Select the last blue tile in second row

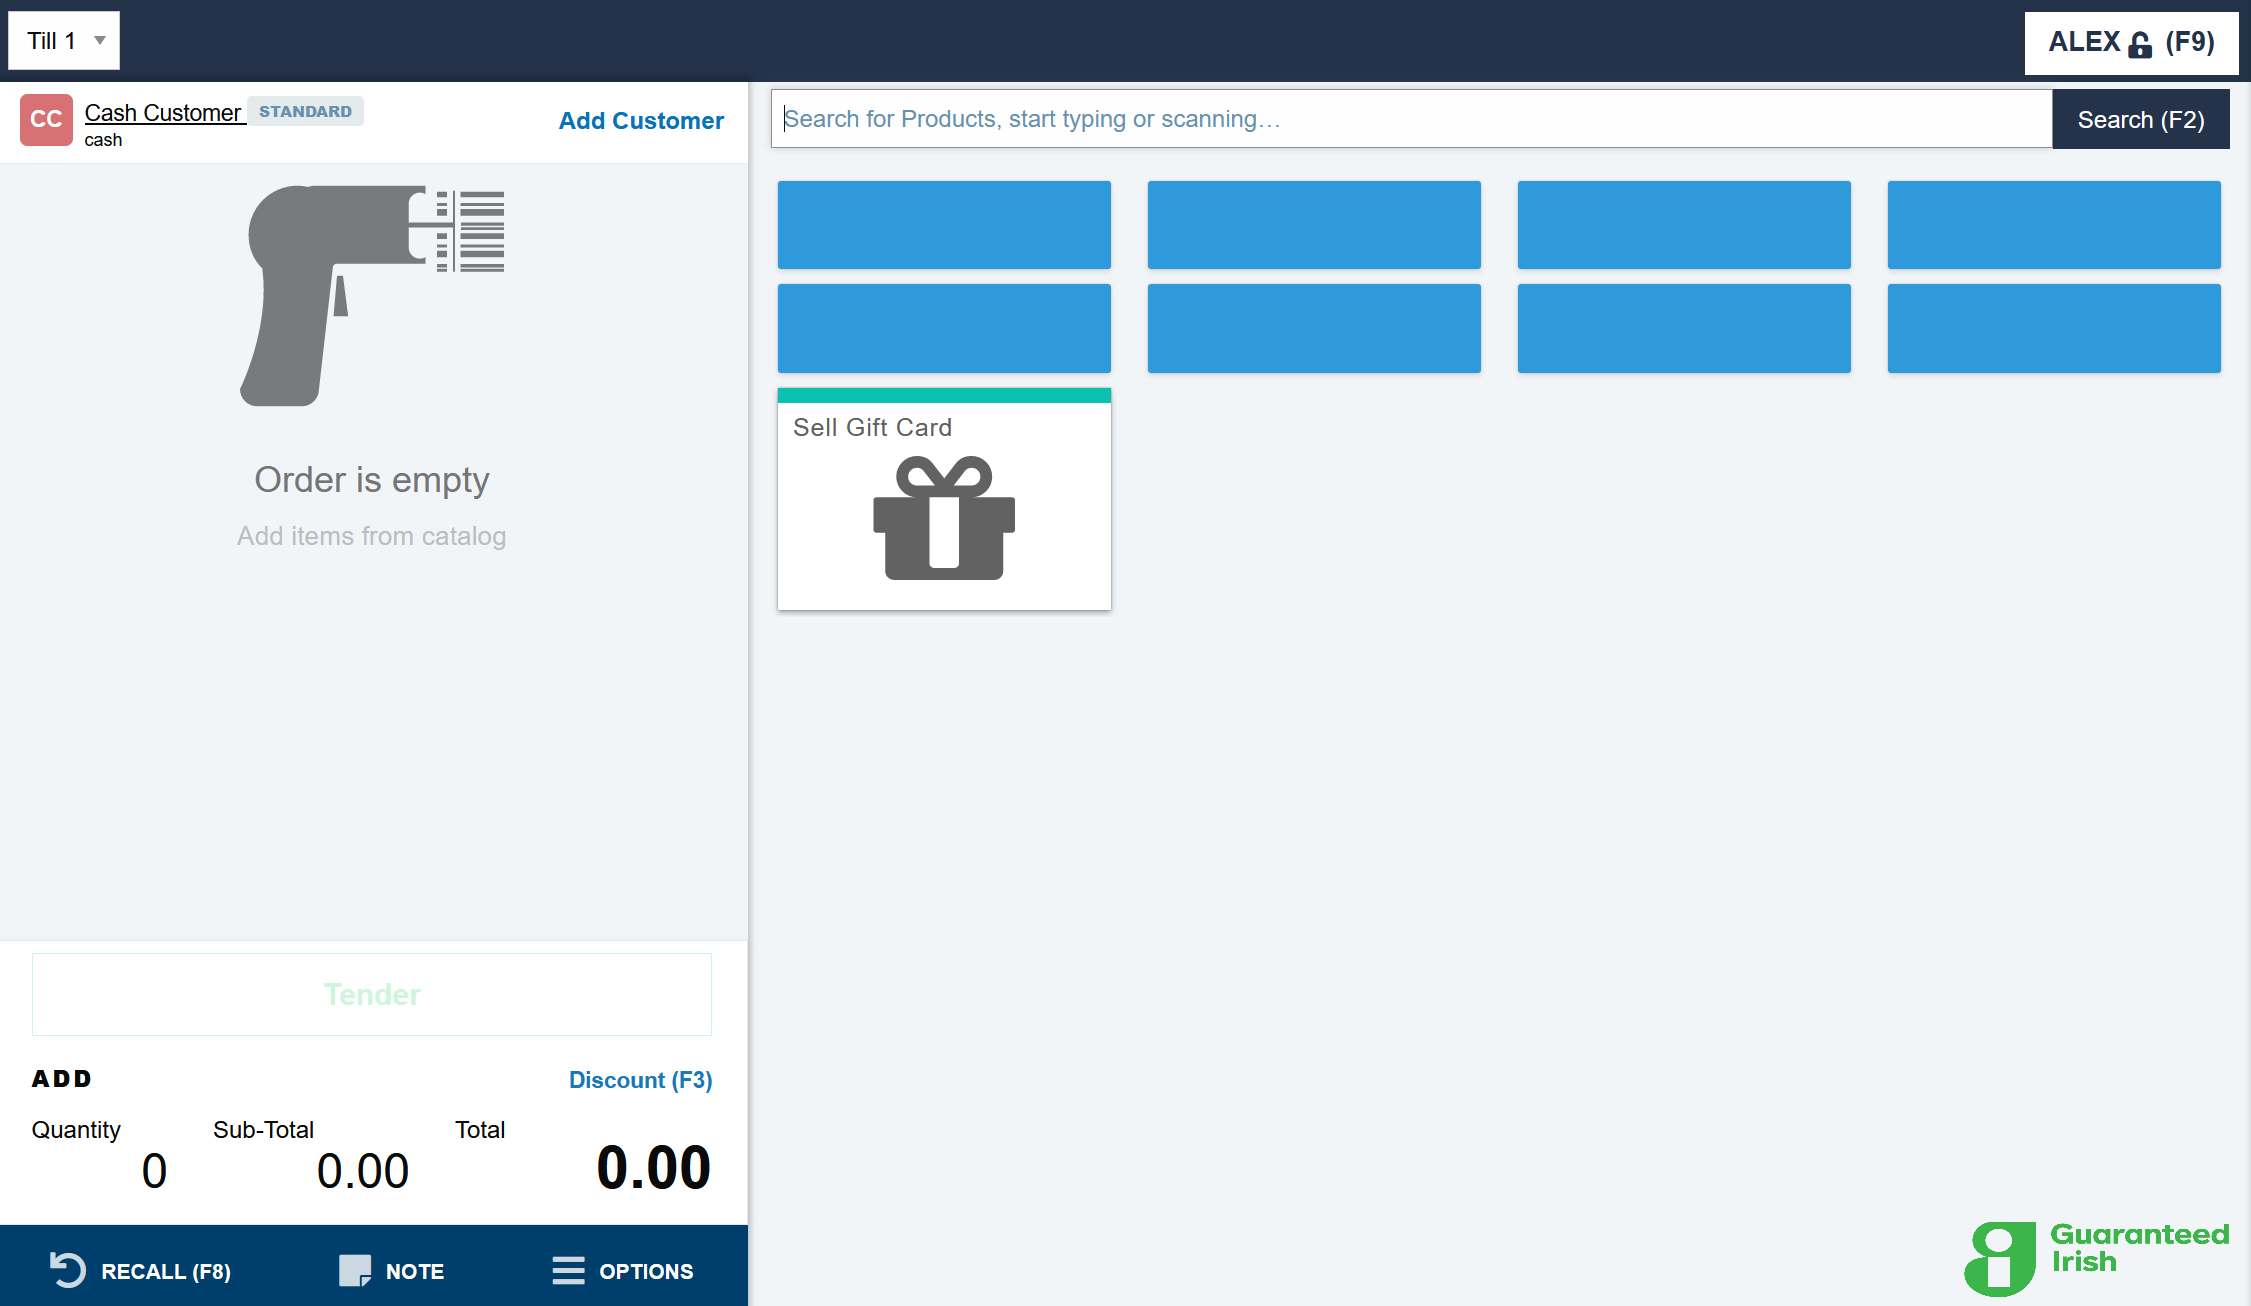click(2053, 328)
